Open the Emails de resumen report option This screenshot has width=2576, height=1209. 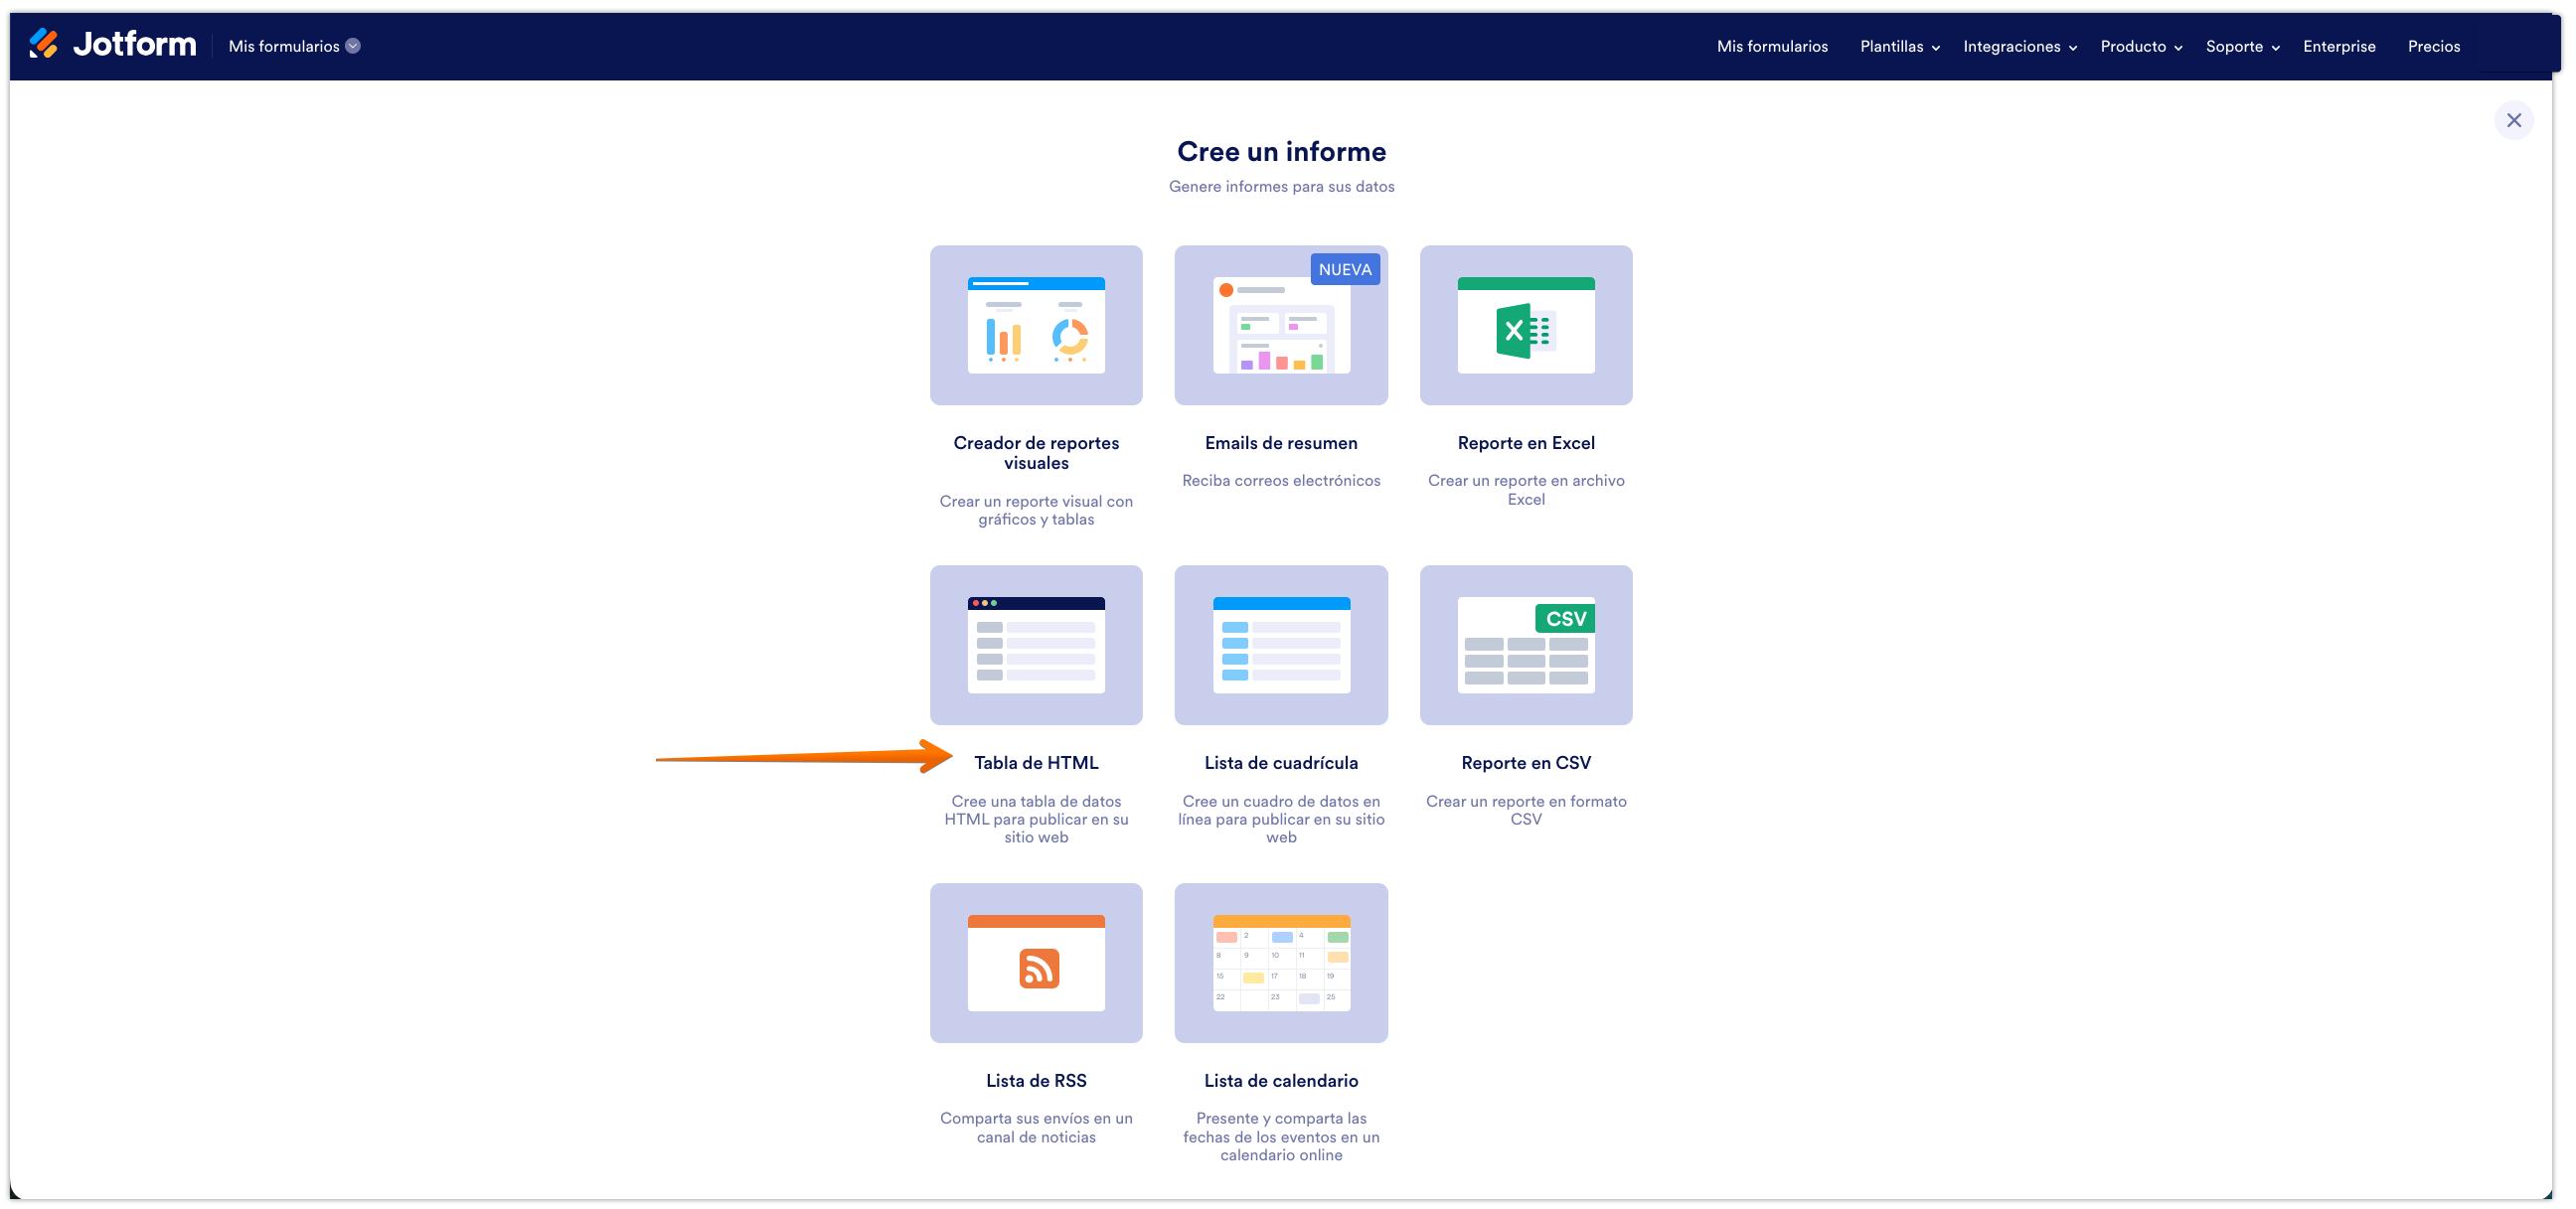(1281, 325)
